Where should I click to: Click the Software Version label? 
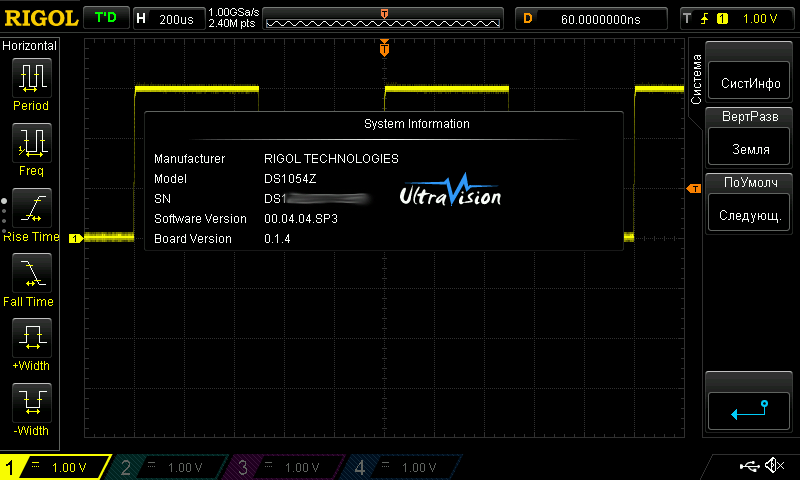[200, 219]
